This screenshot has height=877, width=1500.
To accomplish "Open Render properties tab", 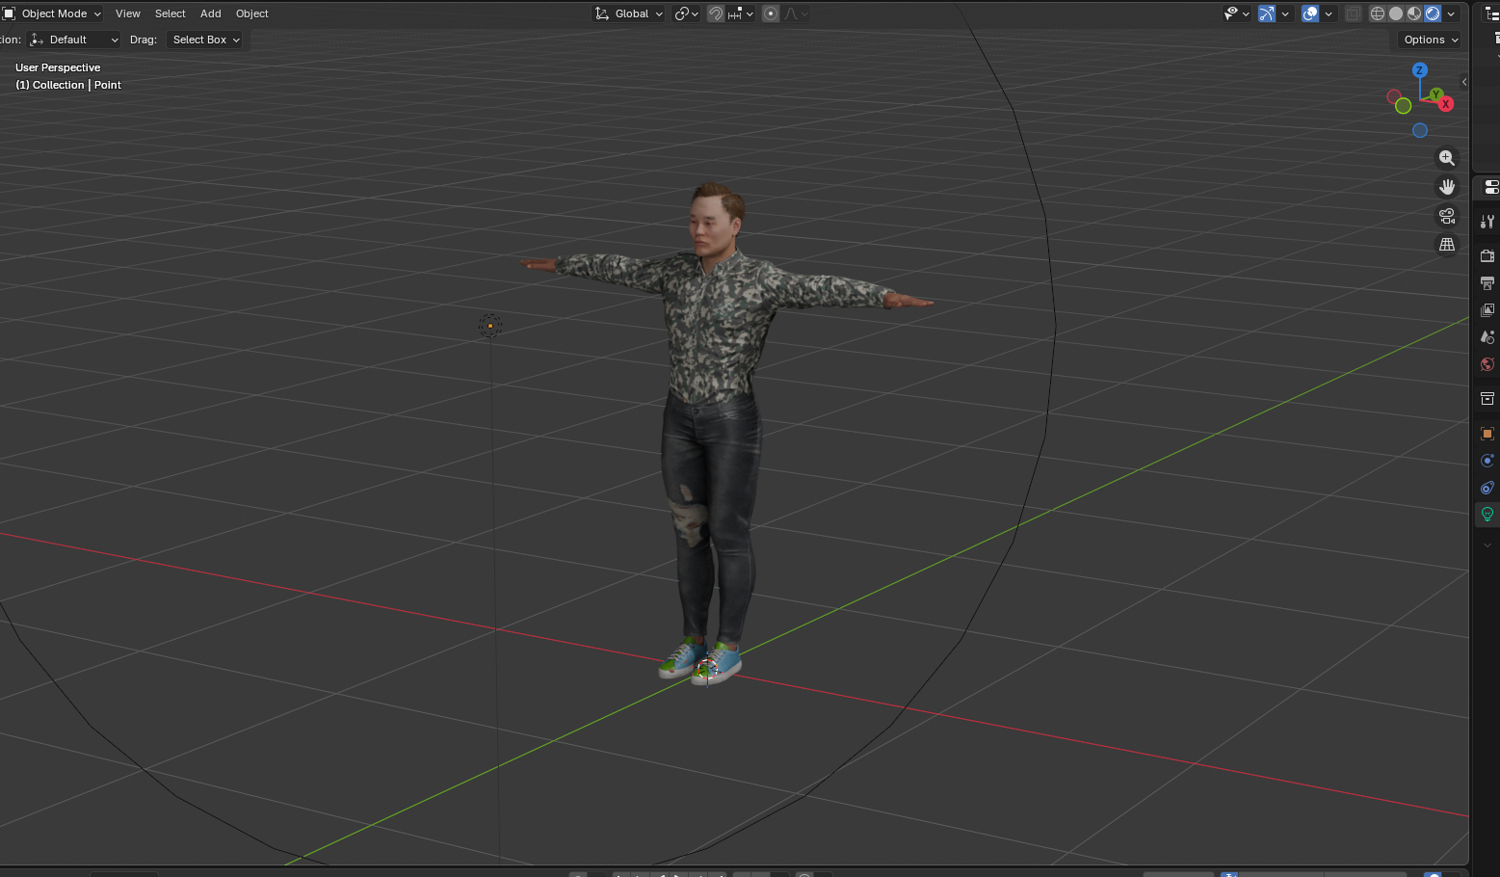I will [x=1487, y=256].
